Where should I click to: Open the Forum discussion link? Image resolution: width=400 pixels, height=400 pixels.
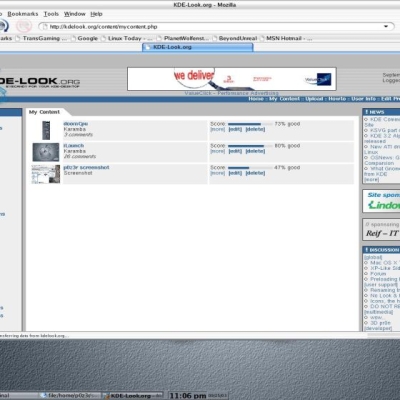pyautogui.click(x=378, y=274)
